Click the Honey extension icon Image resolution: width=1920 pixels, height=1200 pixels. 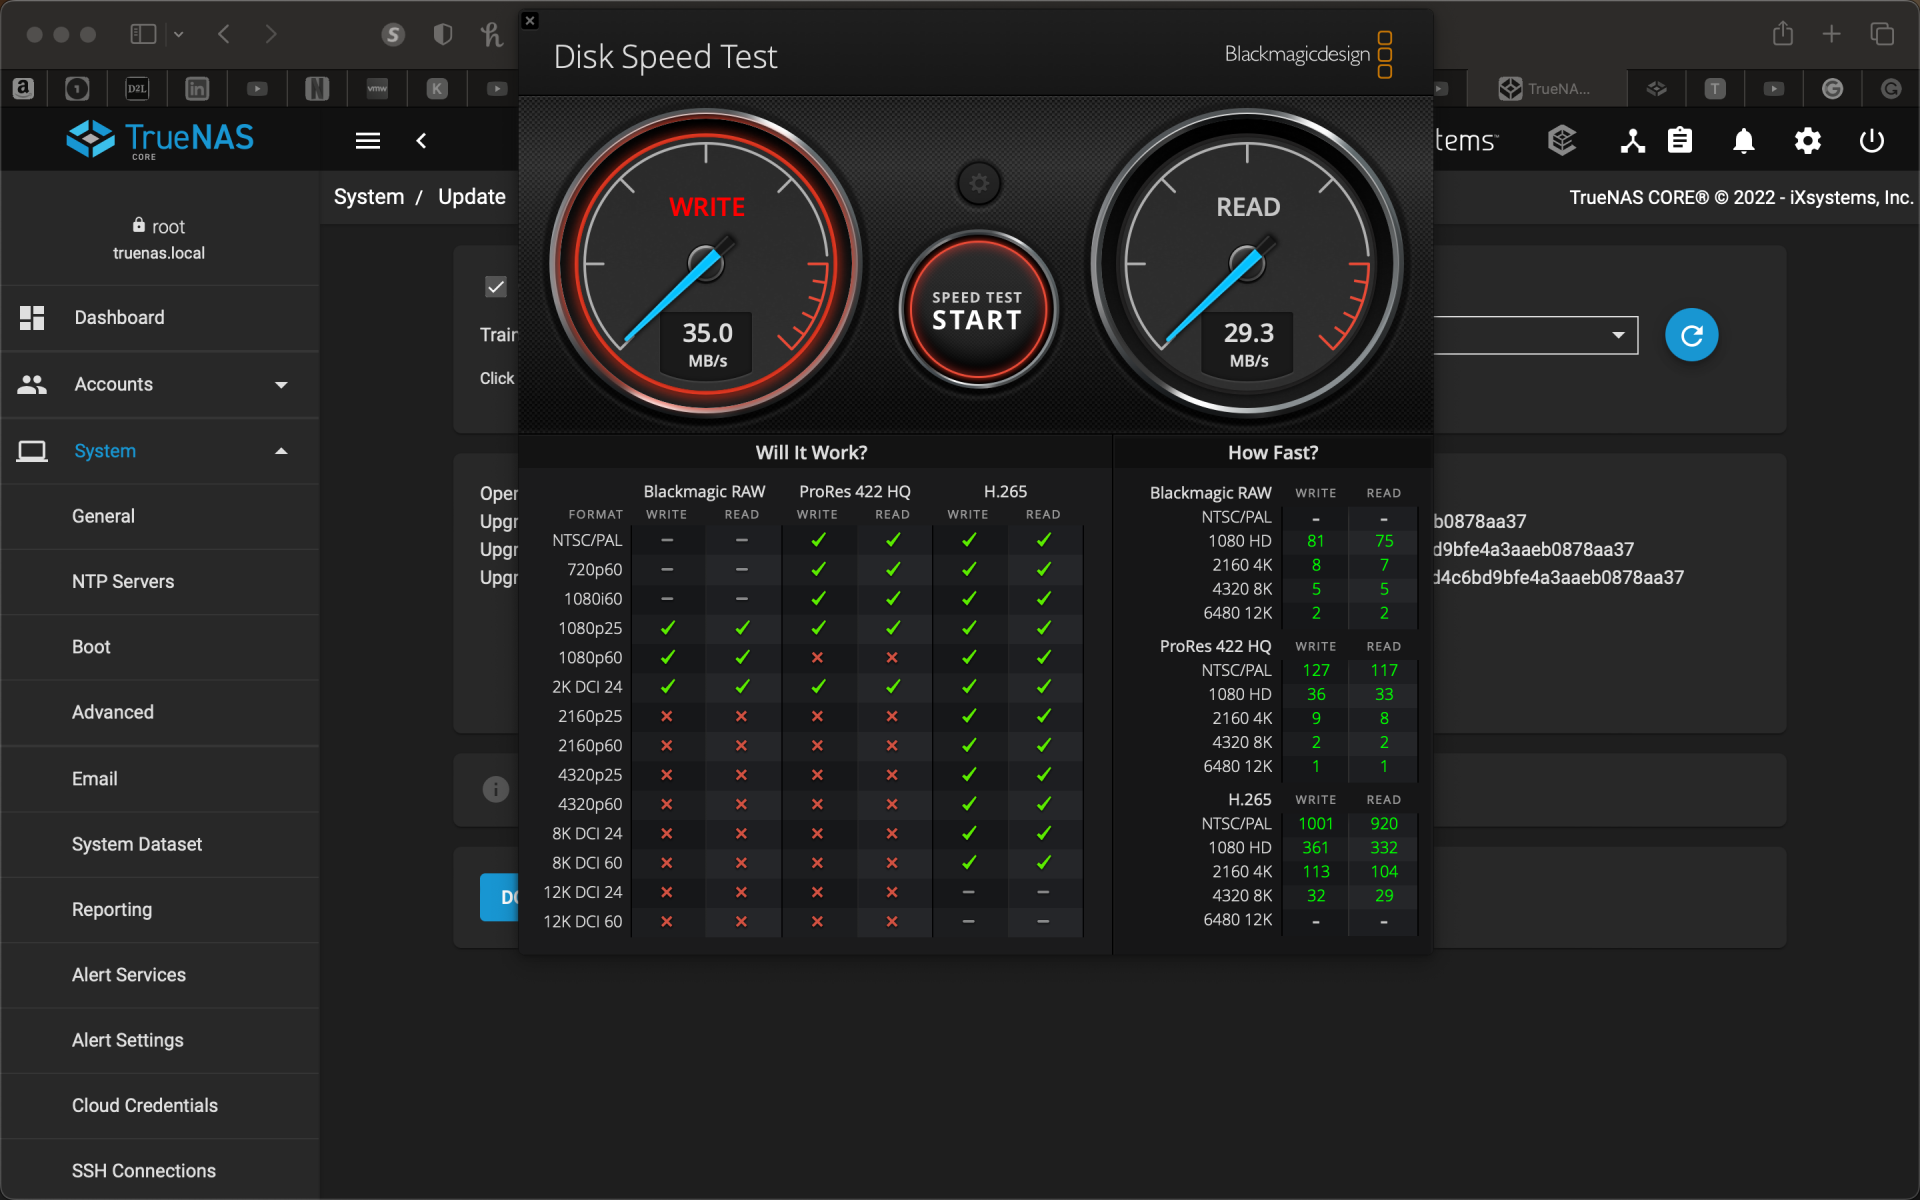[491, 34]
